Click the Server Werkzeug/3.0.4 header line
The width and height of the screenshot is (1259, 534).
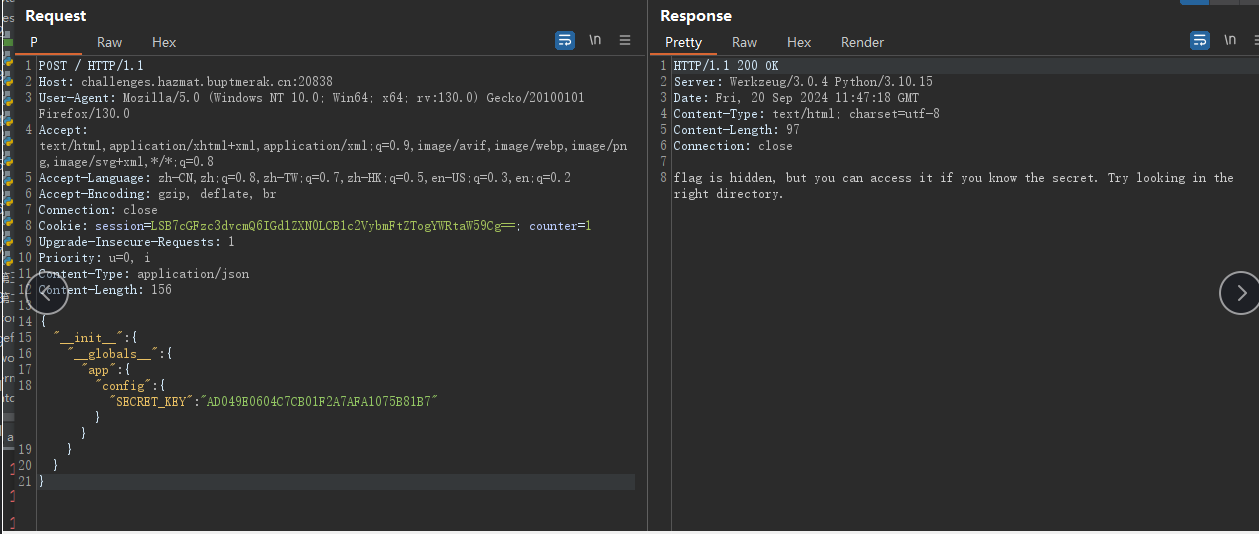(x=803, y=82)
